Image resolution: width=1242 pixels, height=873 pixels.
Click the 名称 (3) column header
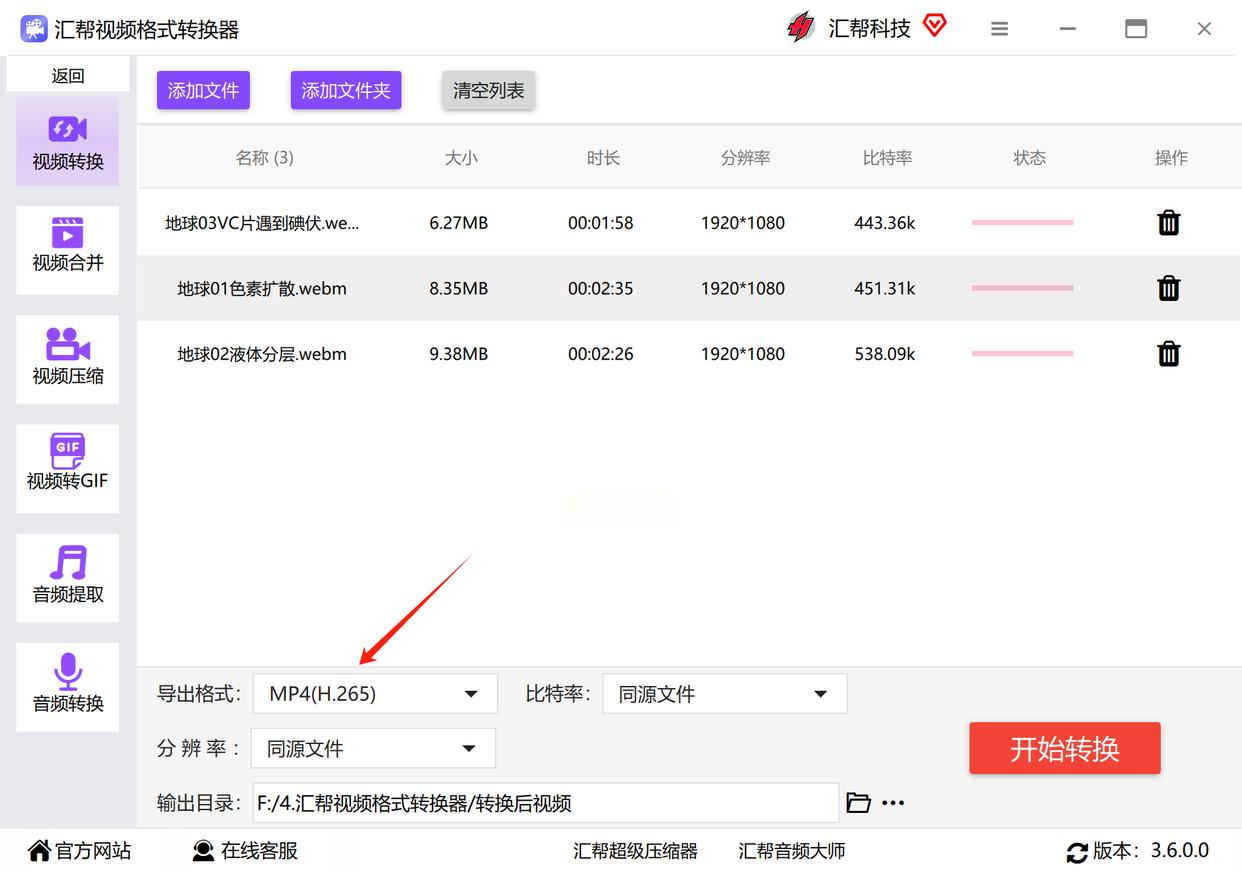pos(264,158)
